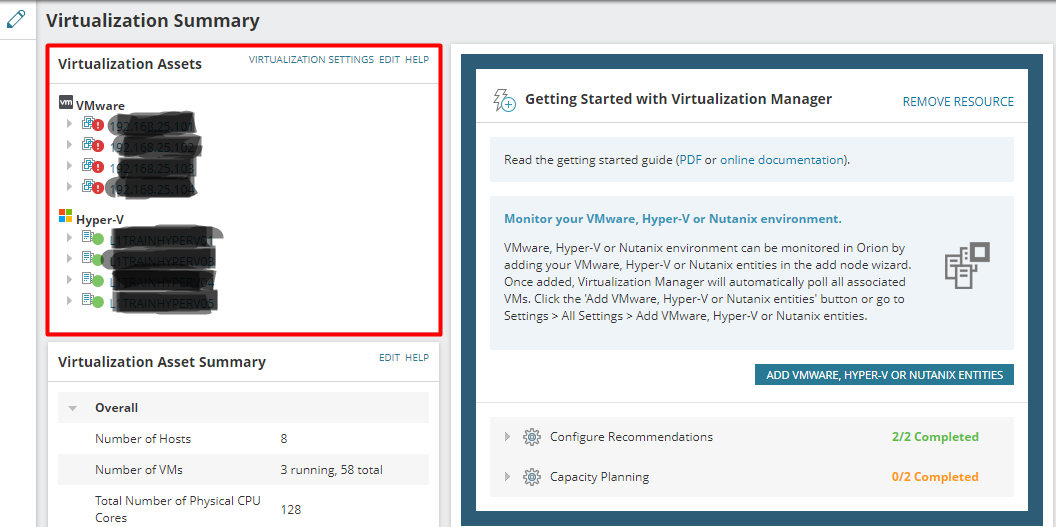Click Add VMware, Hyper-V or Nutanix Entities button

pyautogui.click(x=884, y=375)
